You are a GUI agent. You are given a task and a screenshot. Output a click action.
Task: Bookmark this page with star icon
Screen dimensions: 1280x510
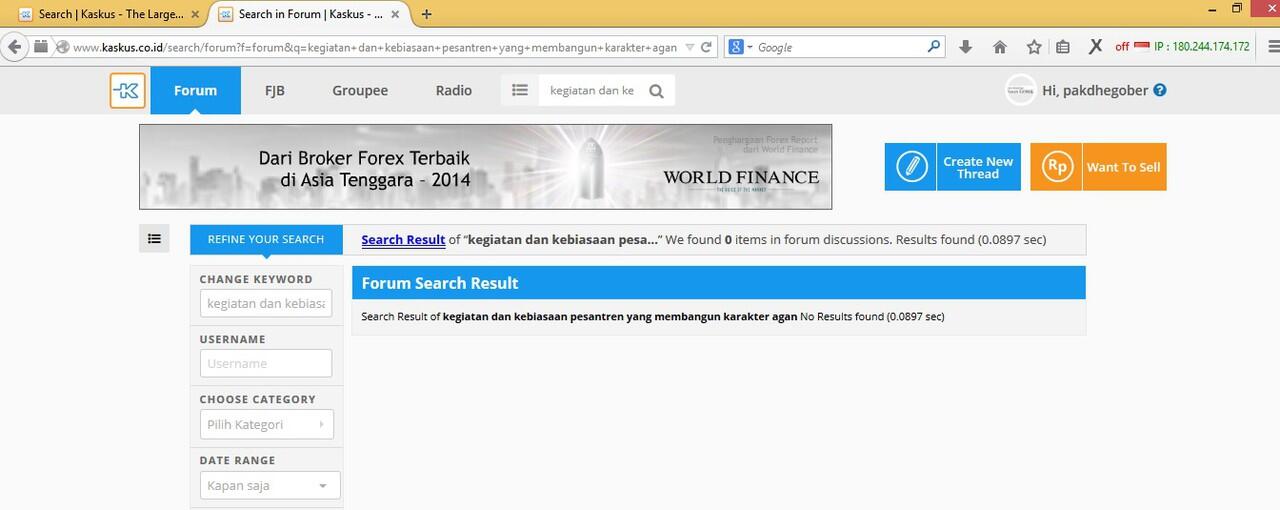pyautogui.click(x=1034, y=47)
